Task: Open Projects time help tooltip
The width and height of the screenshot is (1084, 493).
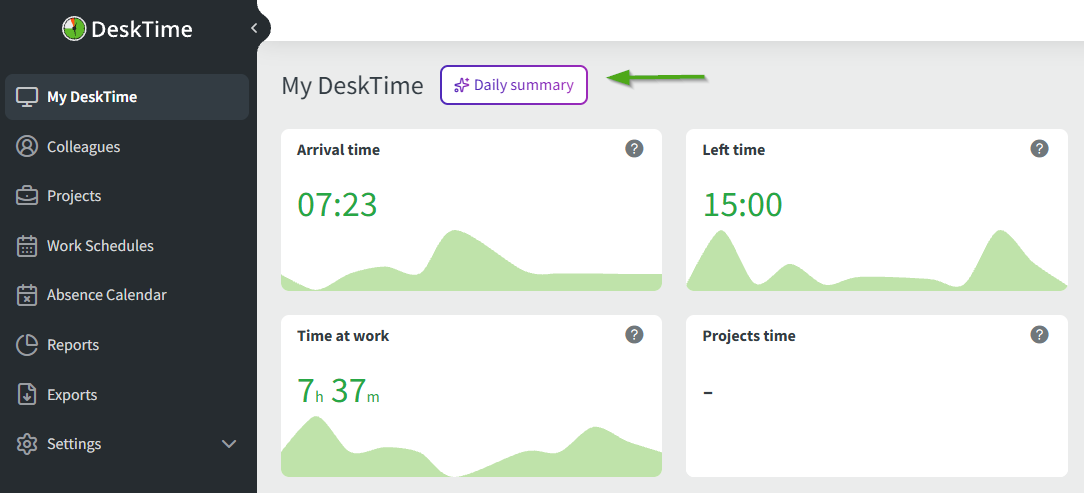Action: 1039,334
